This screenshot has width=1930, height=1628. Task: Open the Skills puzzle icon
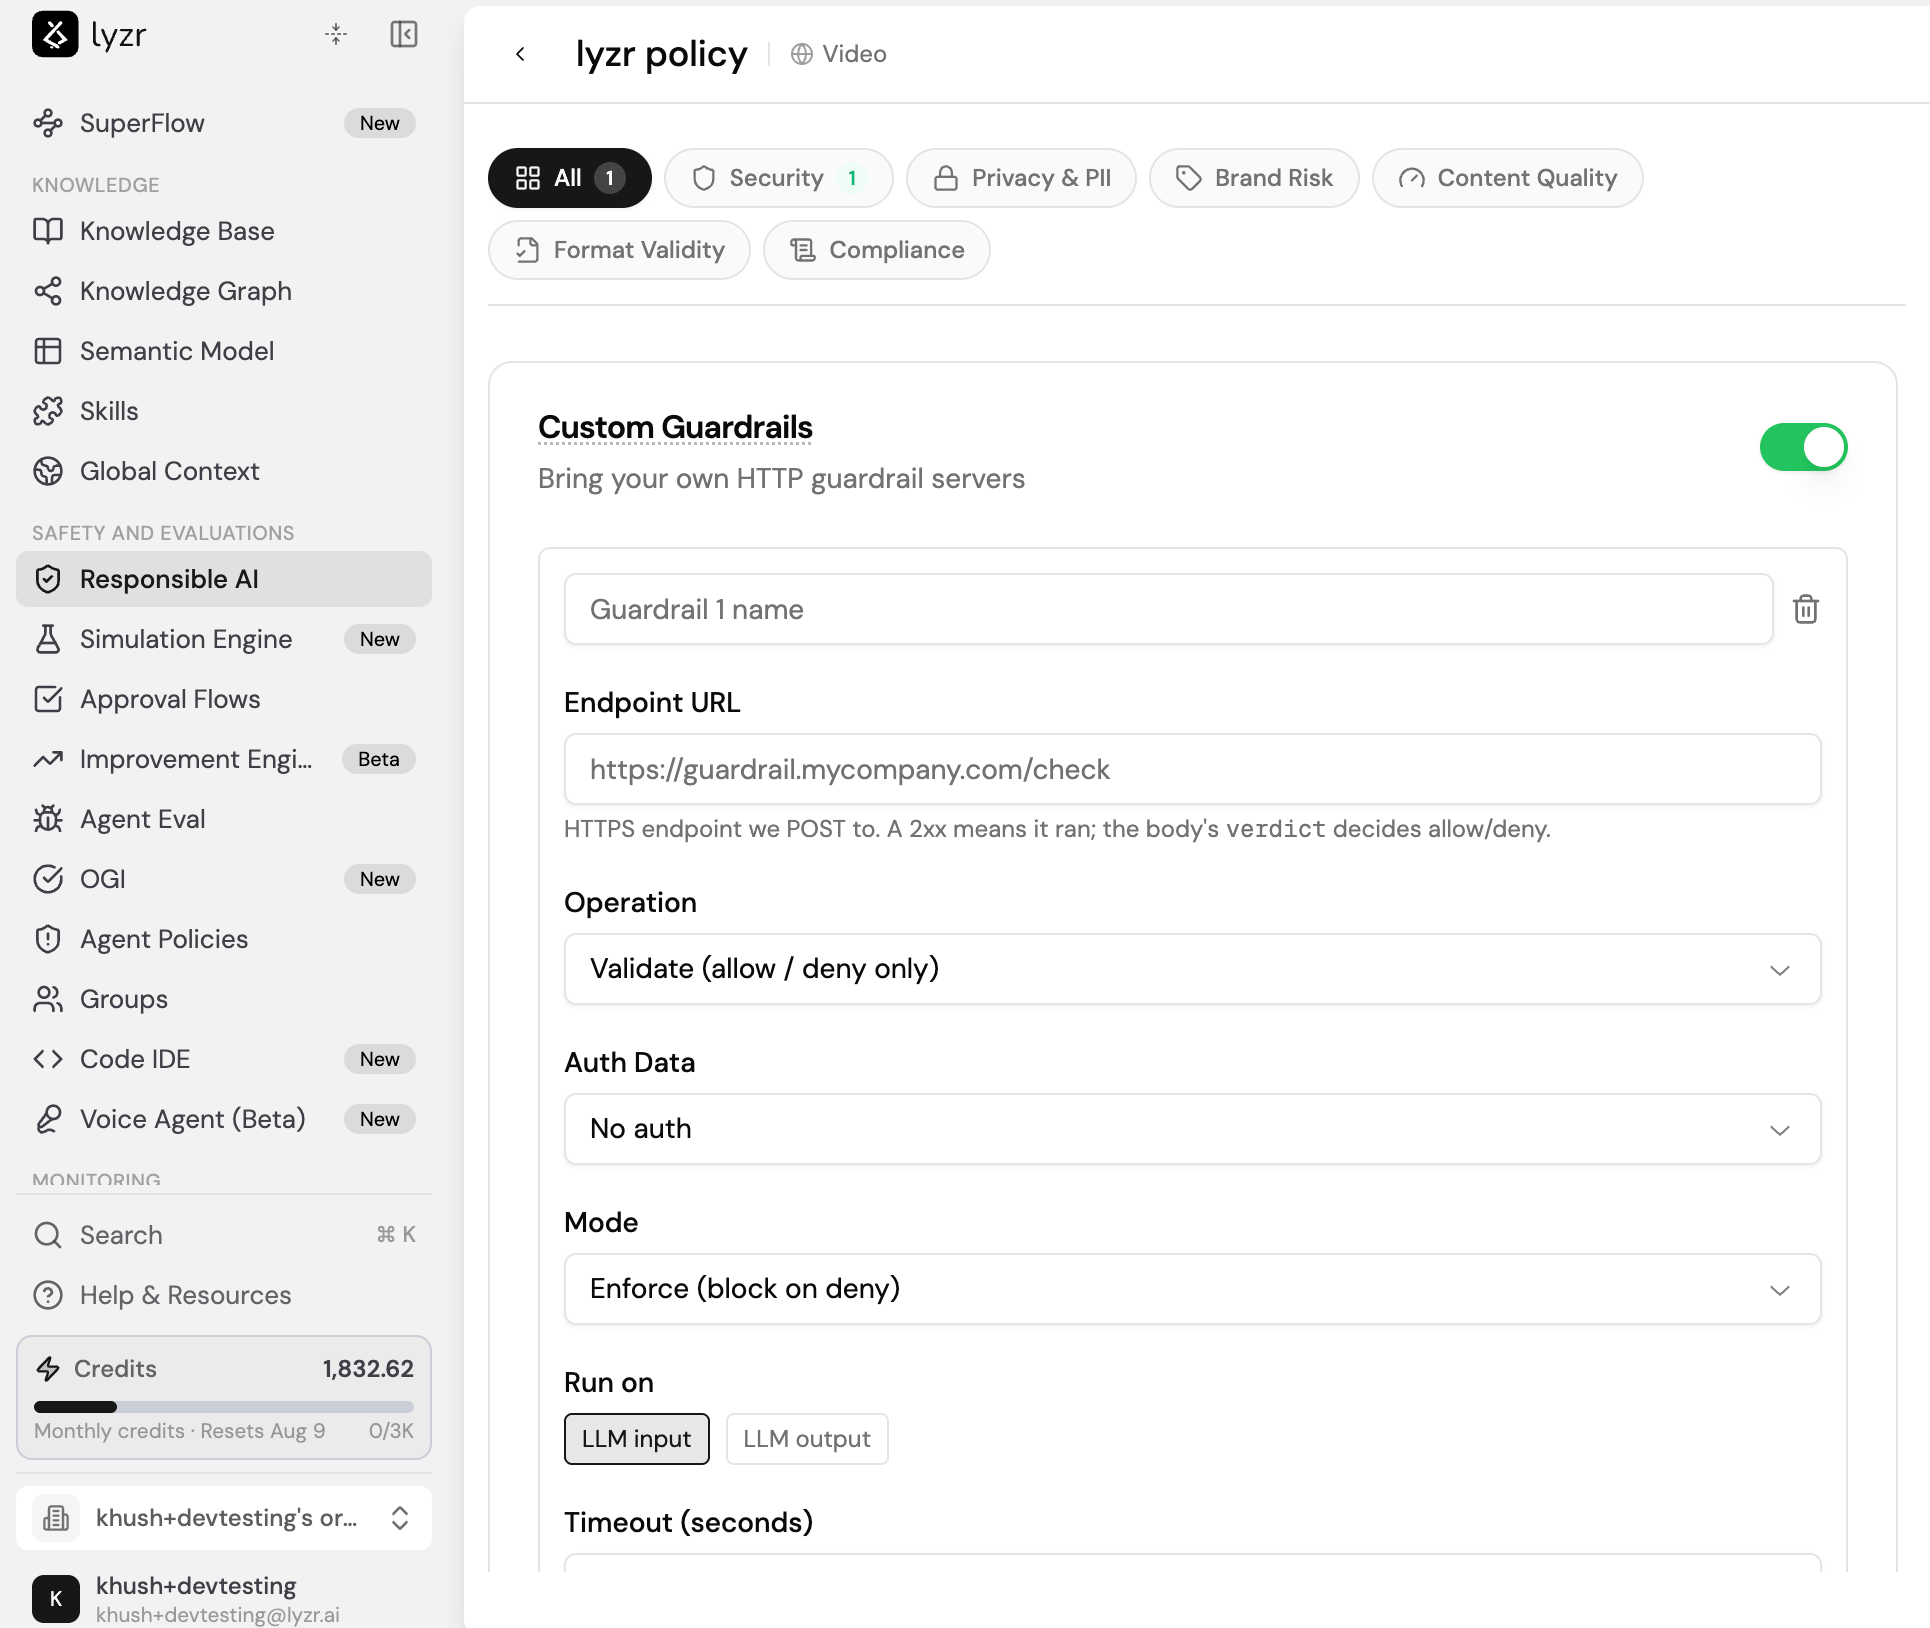click(48, 411)
